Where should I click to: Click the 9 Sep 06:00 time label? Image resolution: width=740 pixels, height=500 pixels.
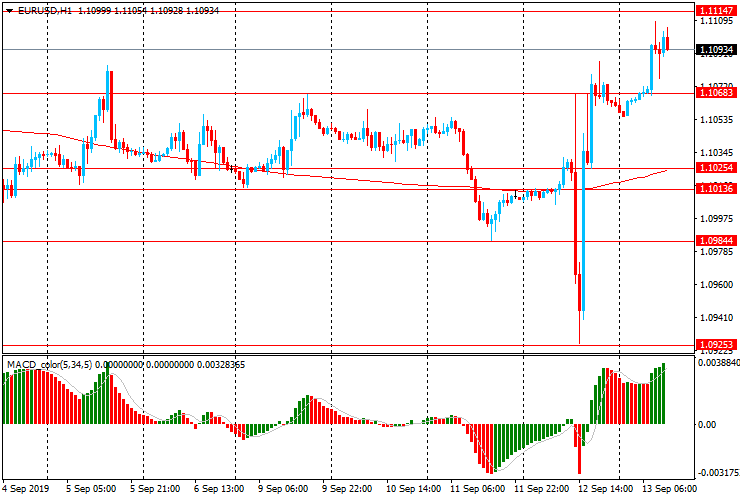(x=282, y=490)
